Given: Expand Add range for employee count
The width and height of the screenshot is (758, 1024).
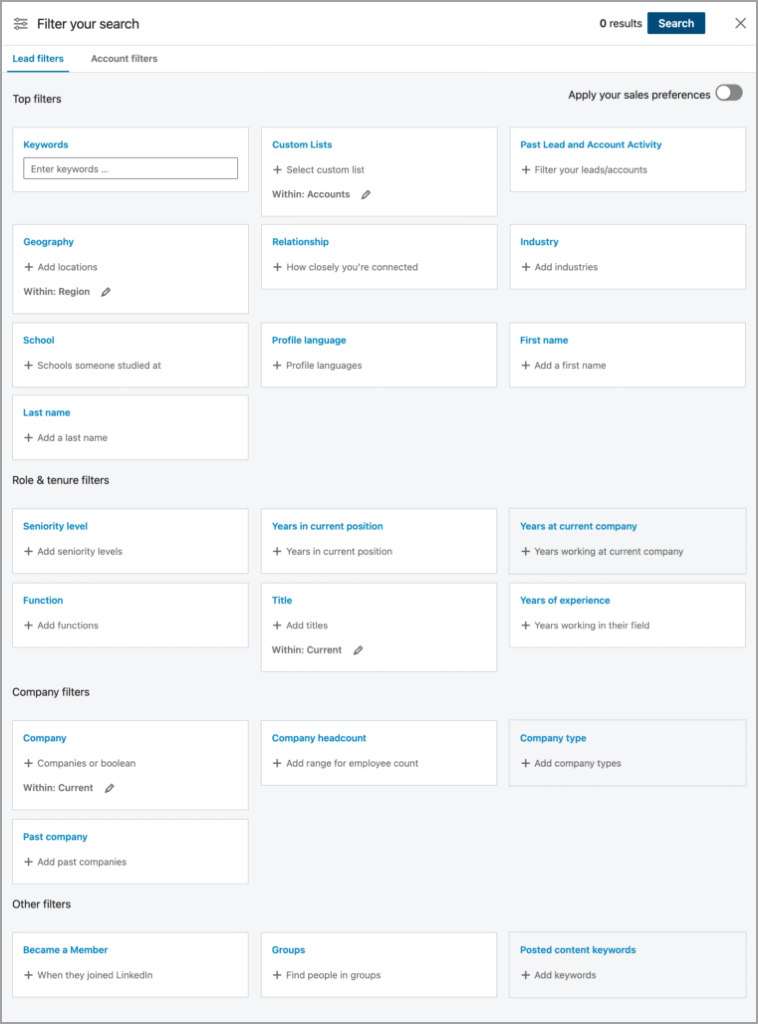Looking at the screenshot, I should (x=345, y=763).
